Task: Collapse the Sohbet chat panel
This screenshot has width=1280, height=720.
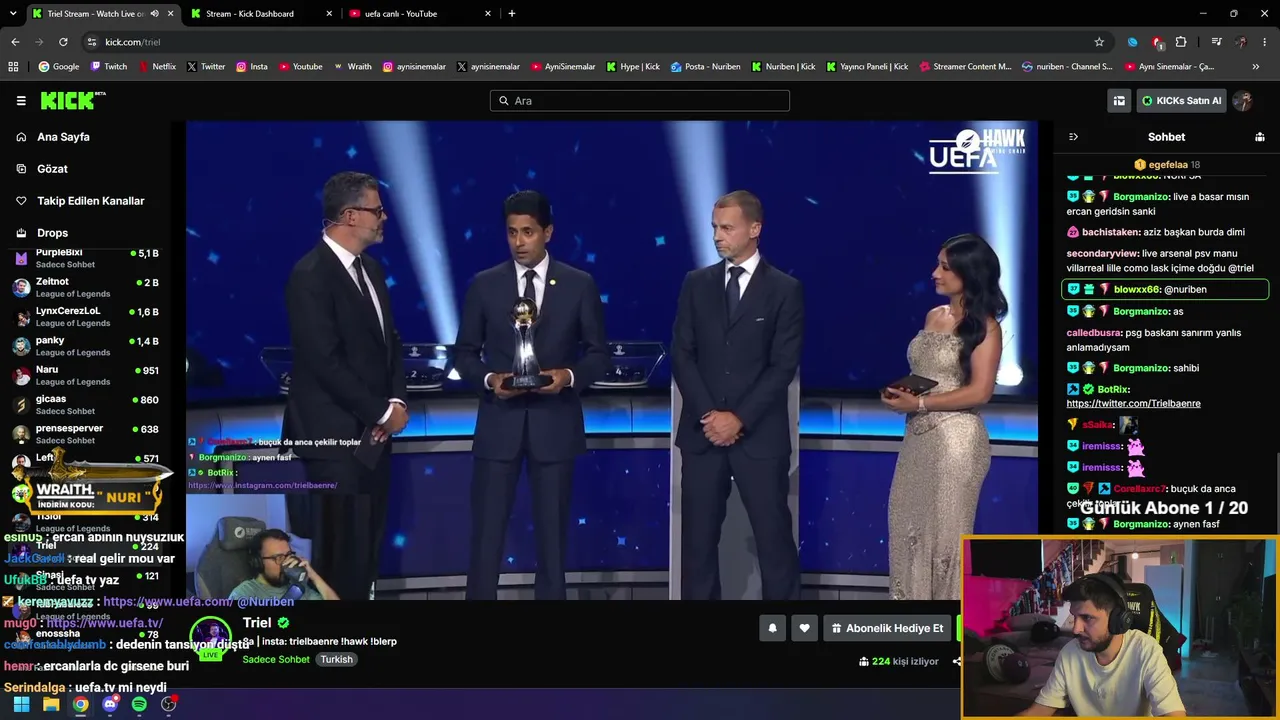Action: click(x=1073, y=137)
